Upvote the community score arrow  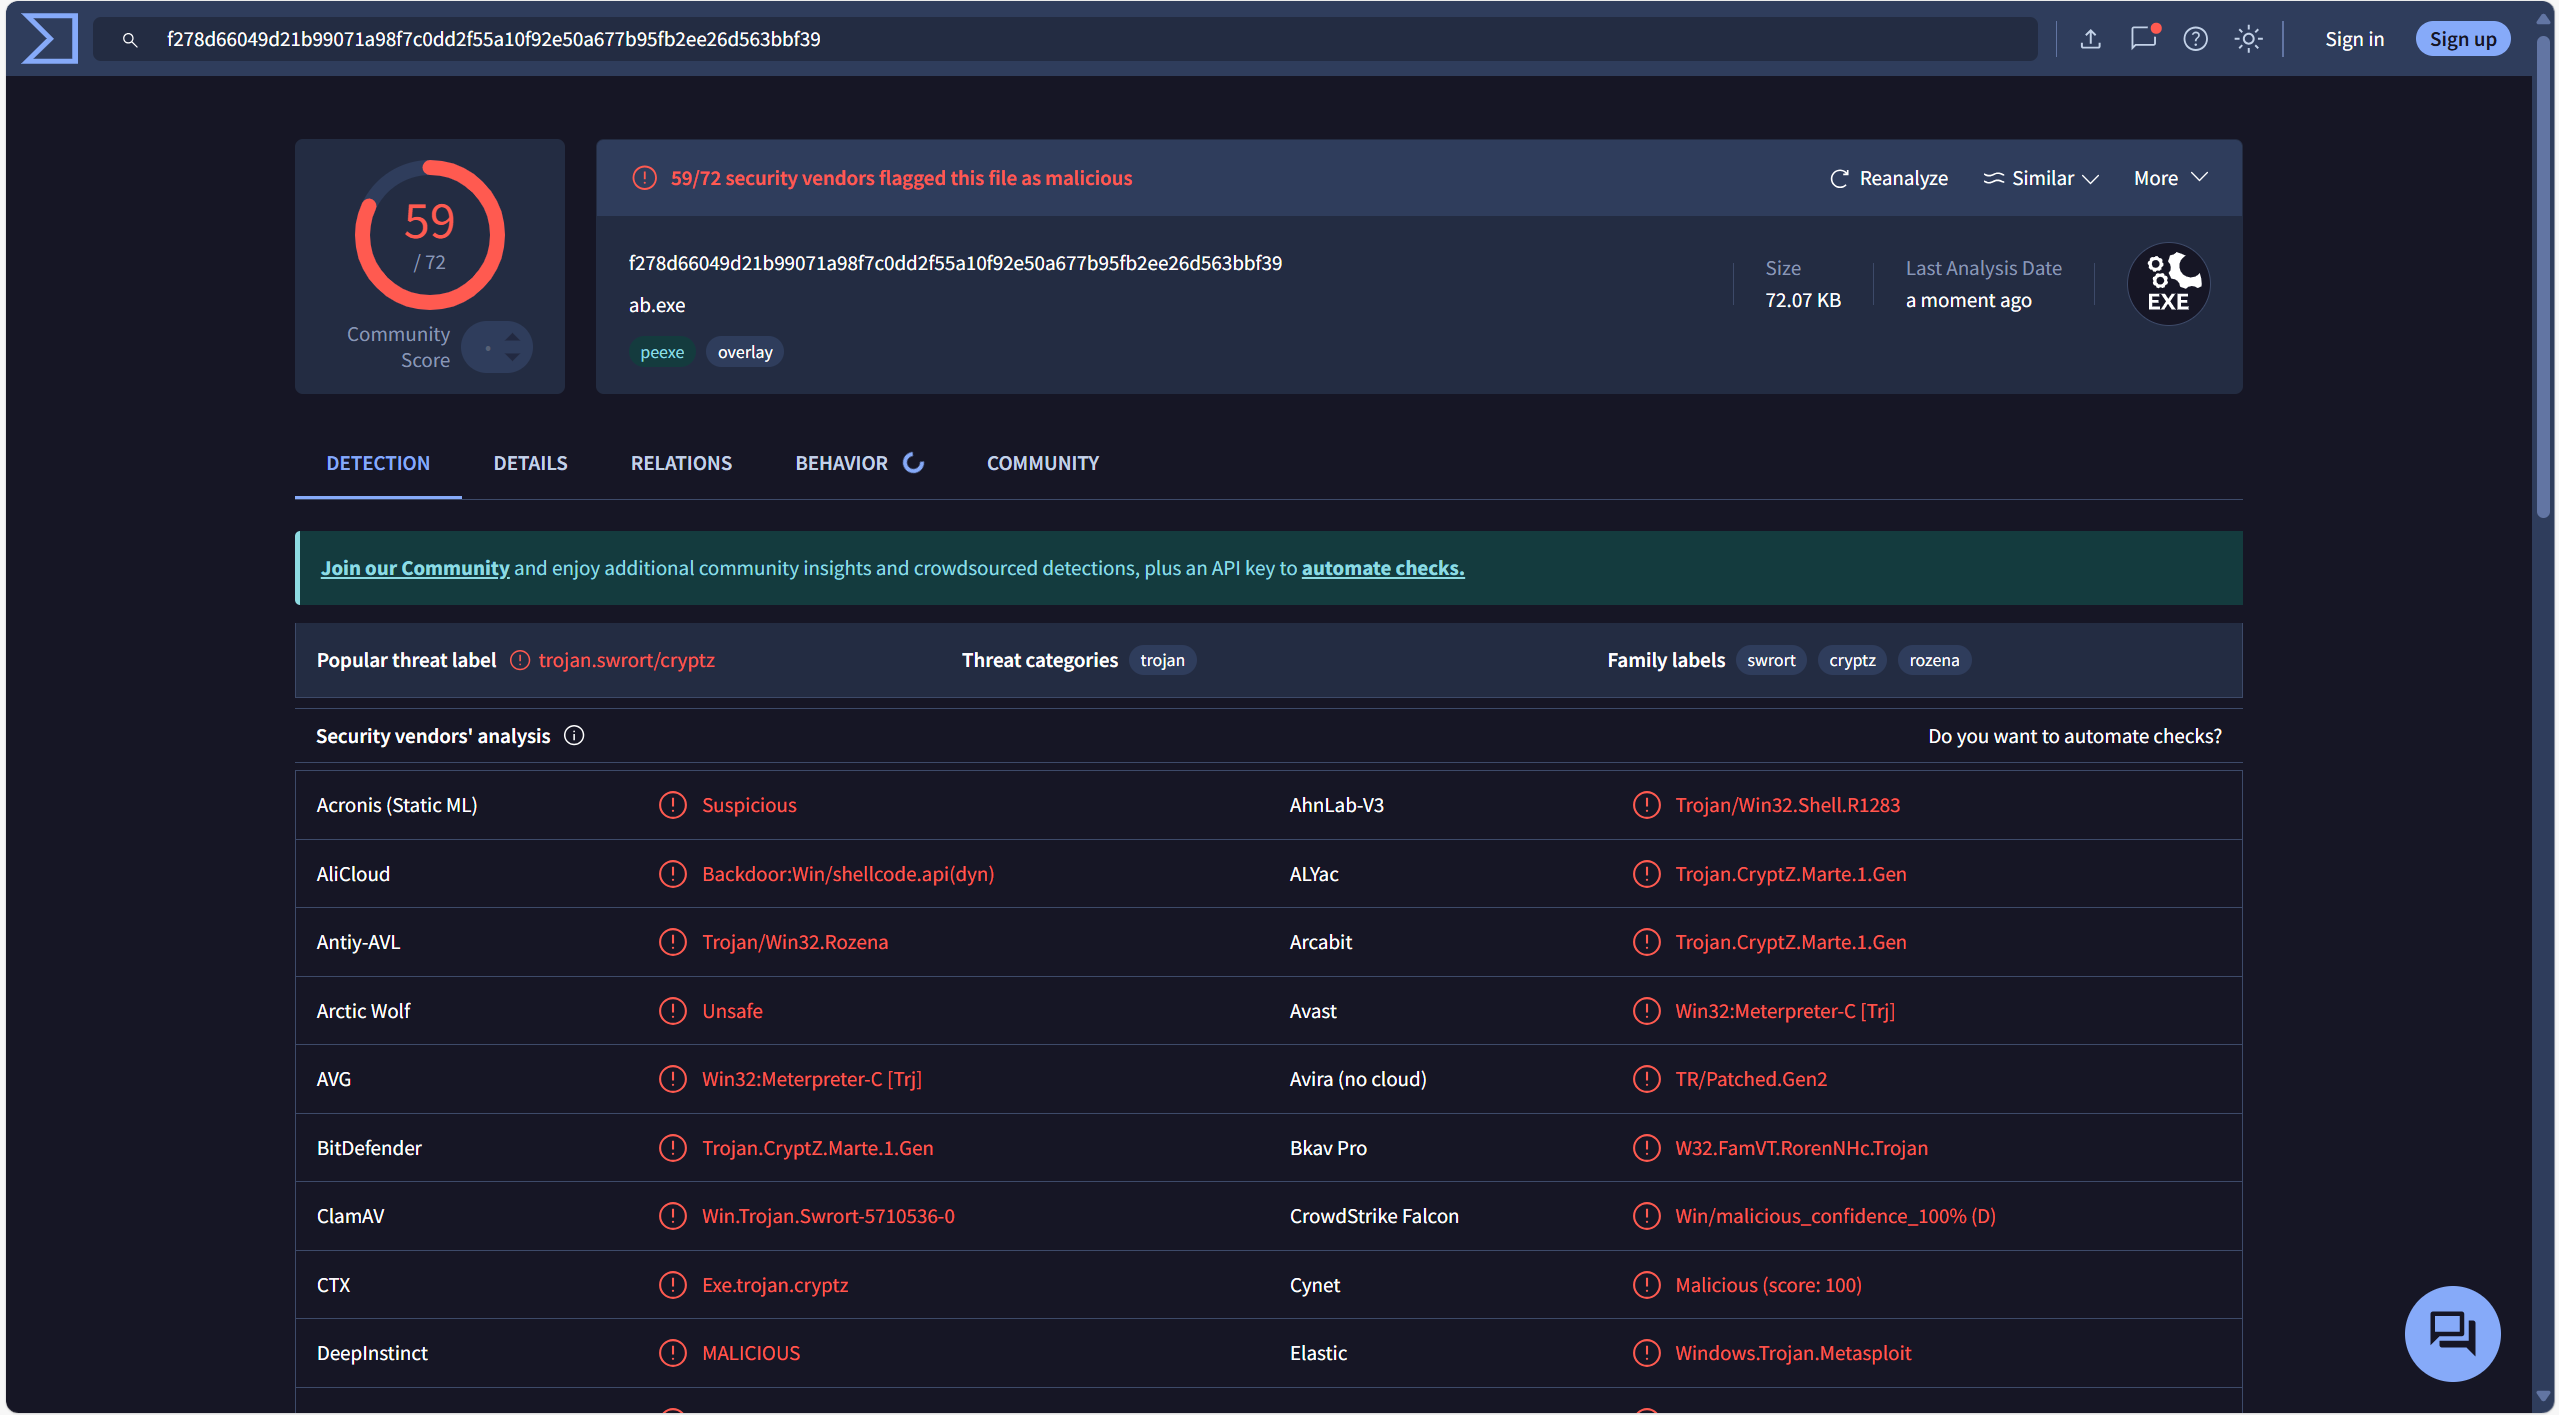pyautogui.click(x=512, y=337)
